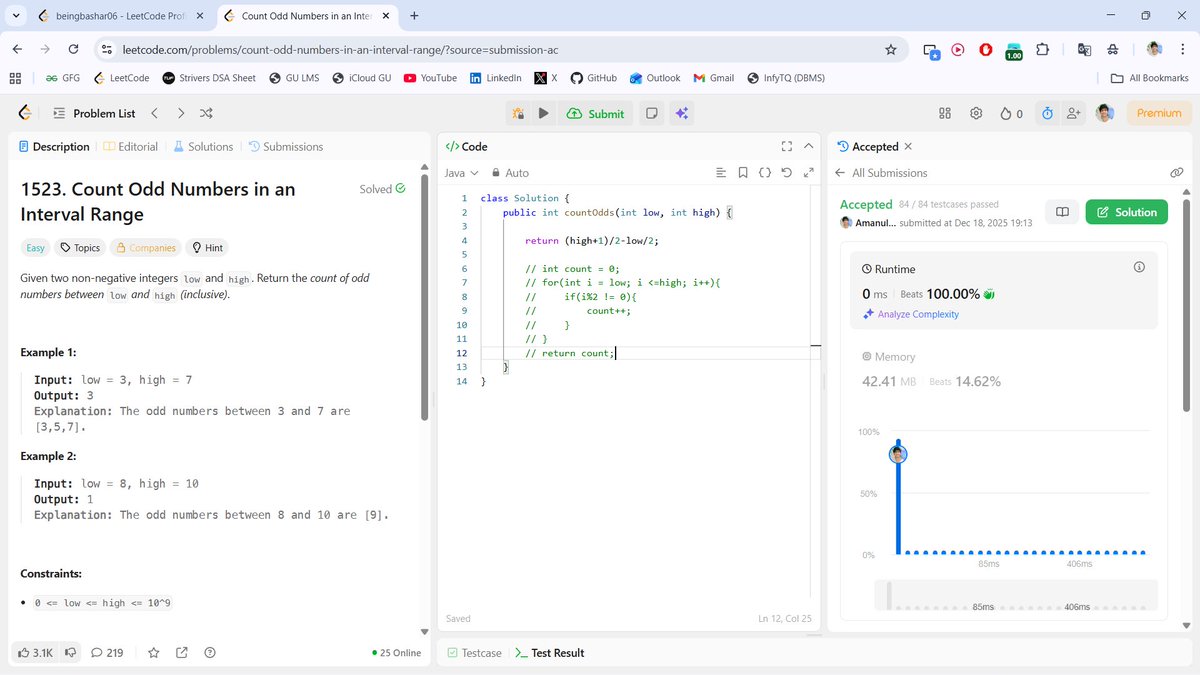Go back to All Submissions
The height and width of the screenshot is (675, 1200).
pos(881,173)
